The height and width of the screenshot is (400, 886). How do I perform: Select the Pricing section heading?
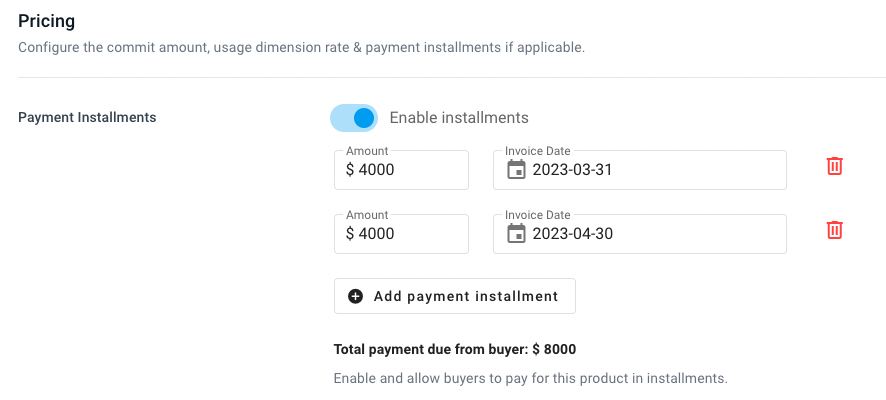coord(46,21)
